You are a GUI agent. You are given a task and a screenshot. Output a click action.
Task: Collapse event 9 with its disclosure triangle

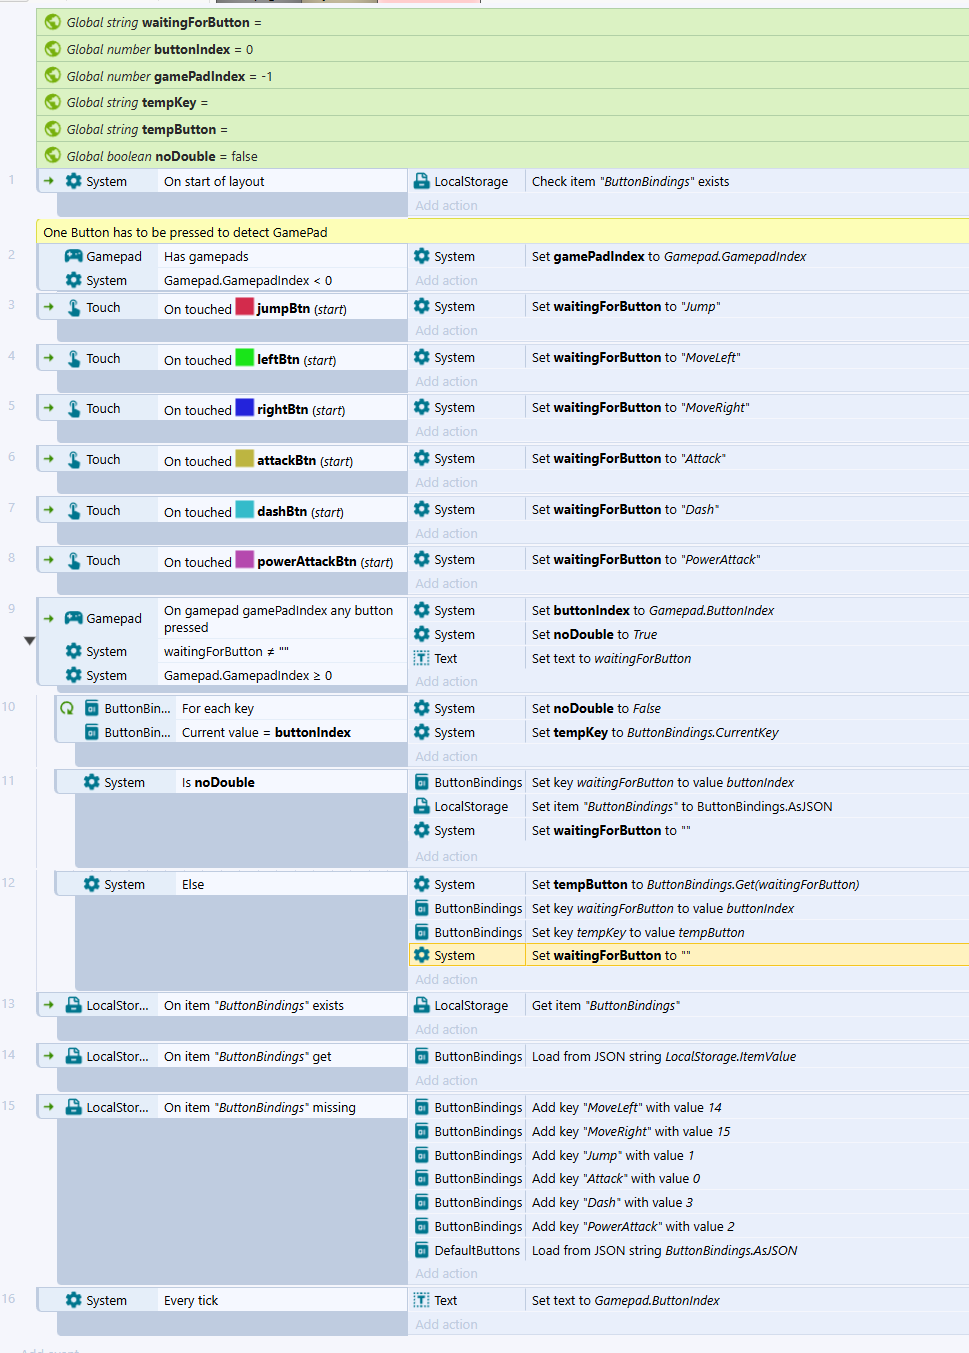(x=29, y=641)
